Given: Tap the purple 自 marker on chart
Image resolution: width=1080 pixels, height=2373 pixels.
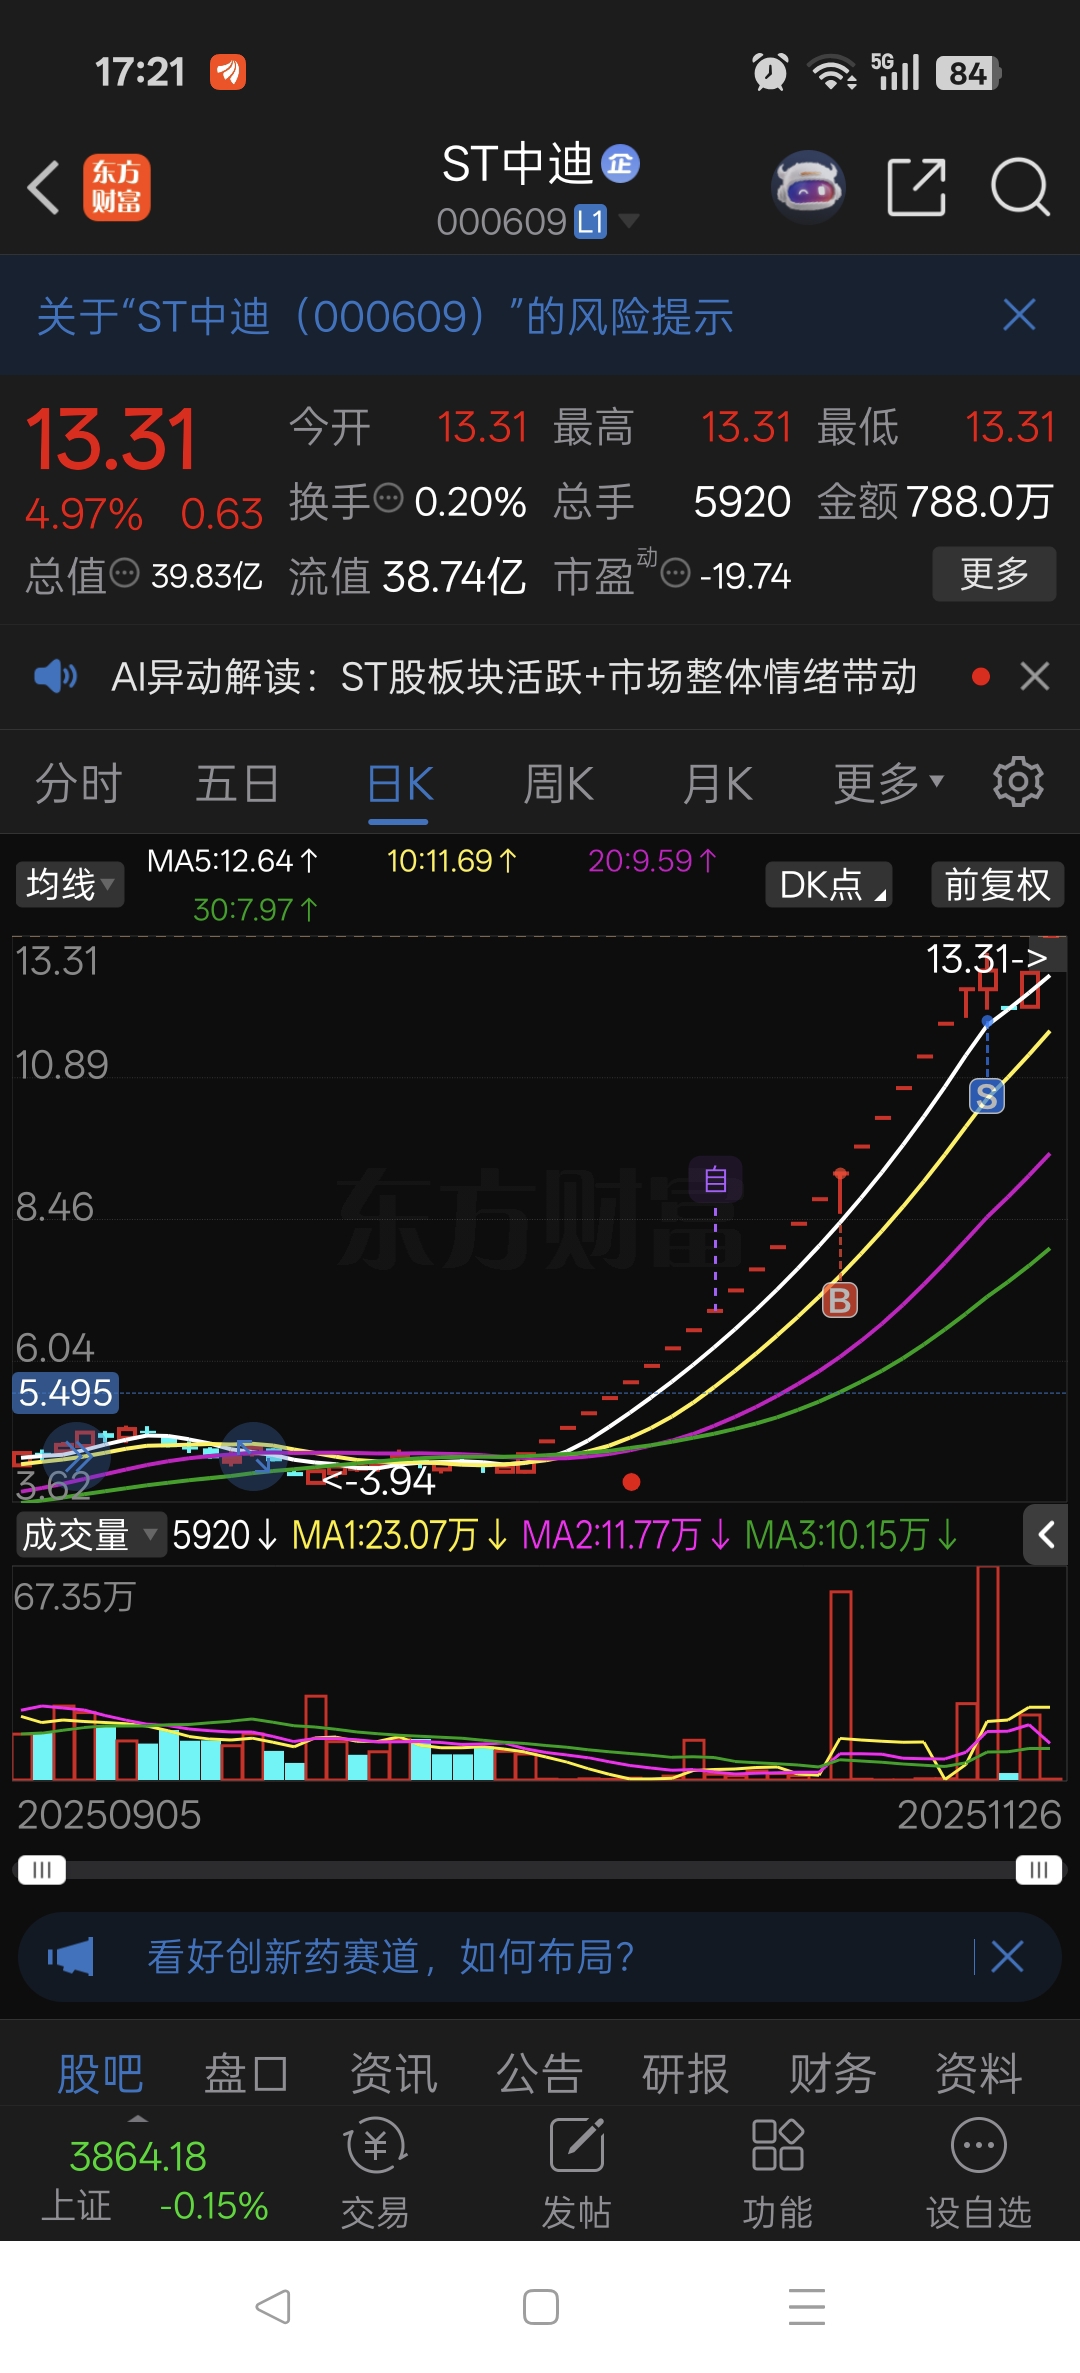Looking at the screenshot, I should tap(715, 1179).
